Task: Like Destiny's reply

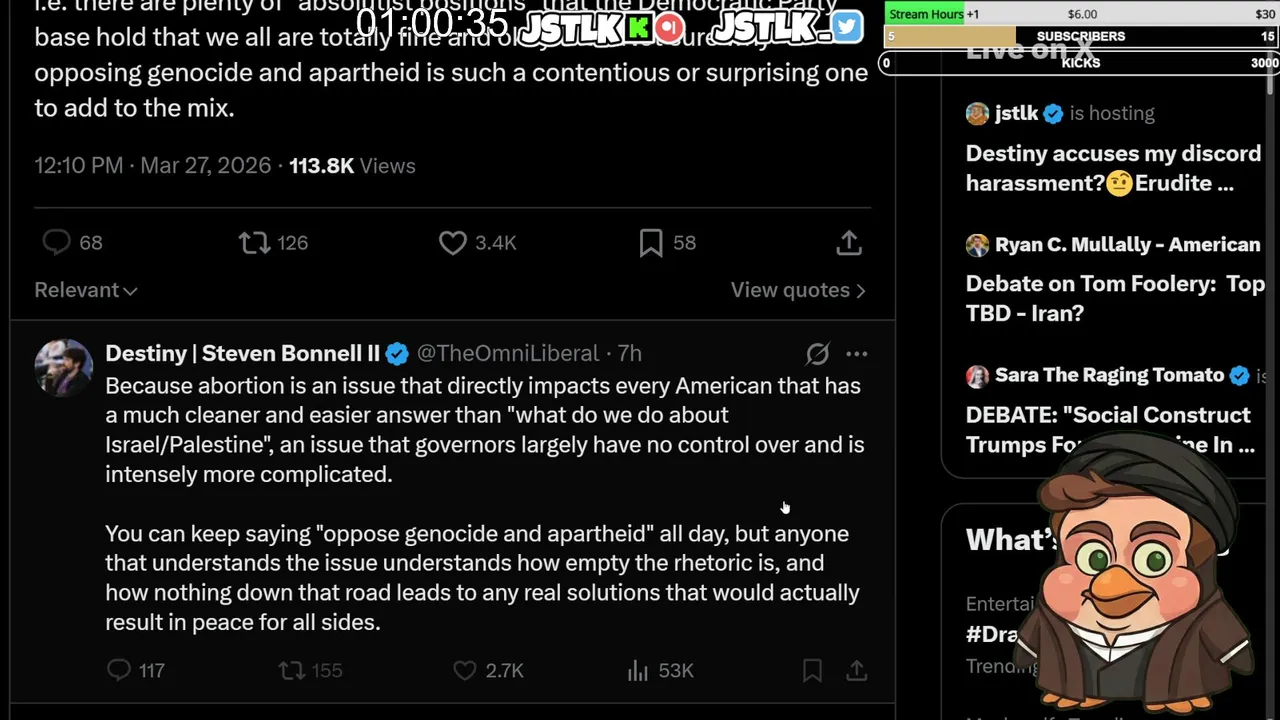Action: [x=465, y=670]
